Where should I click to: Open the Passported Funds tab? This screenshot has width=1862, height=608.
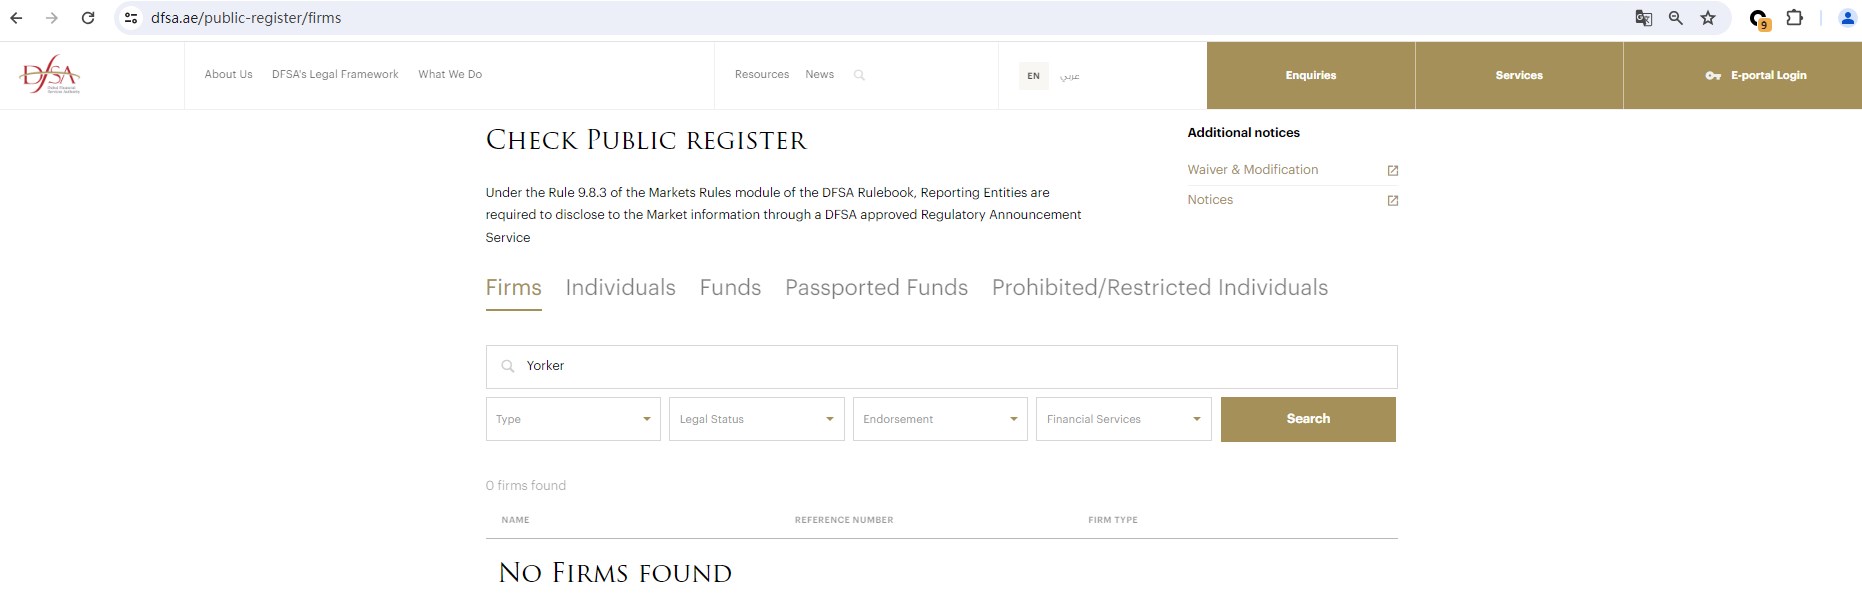click(876, 288)
